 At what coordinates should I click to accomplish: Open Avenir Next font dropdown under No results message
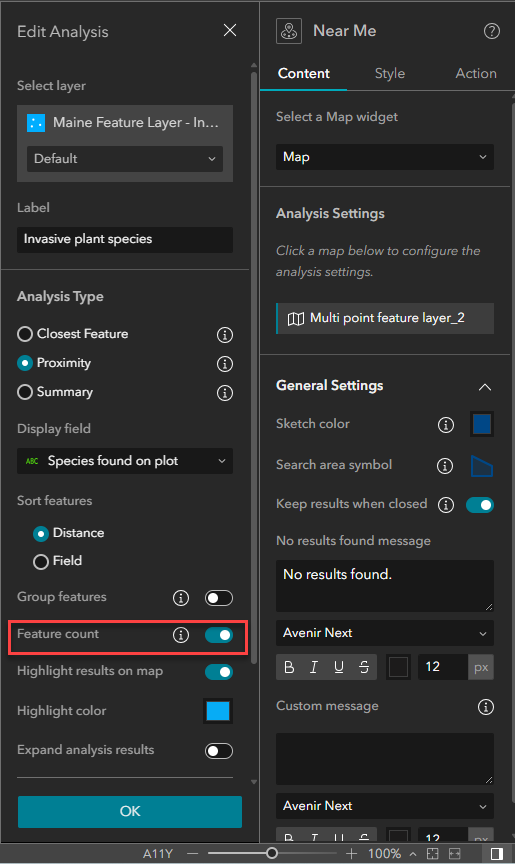pyautogui.click(x=385, y=633)
